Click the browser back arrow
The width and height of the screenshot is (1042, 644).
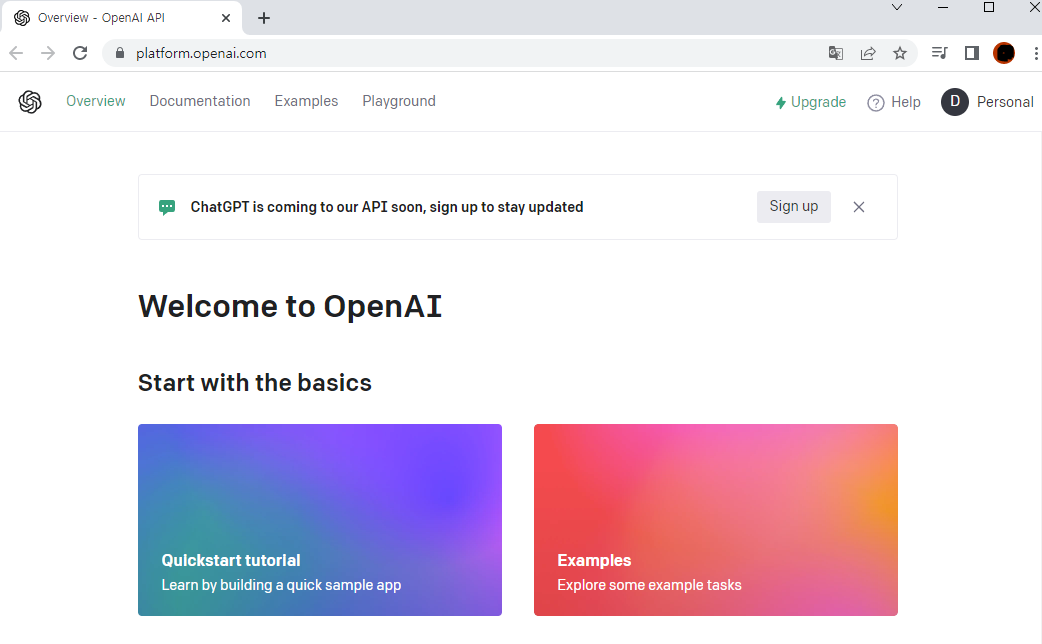click(x=17, y=53)
